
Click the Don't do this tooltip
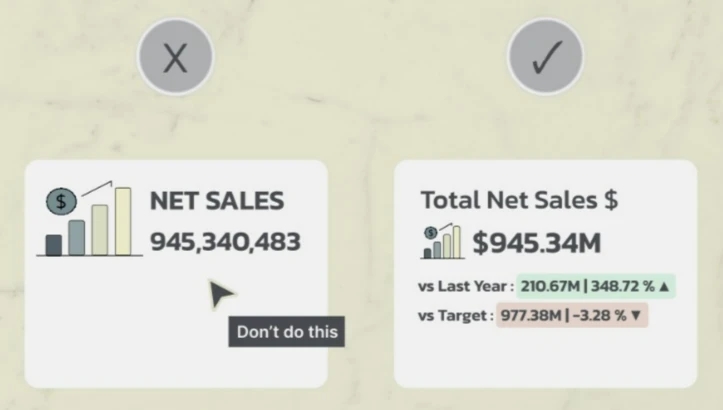pos(286,332)
